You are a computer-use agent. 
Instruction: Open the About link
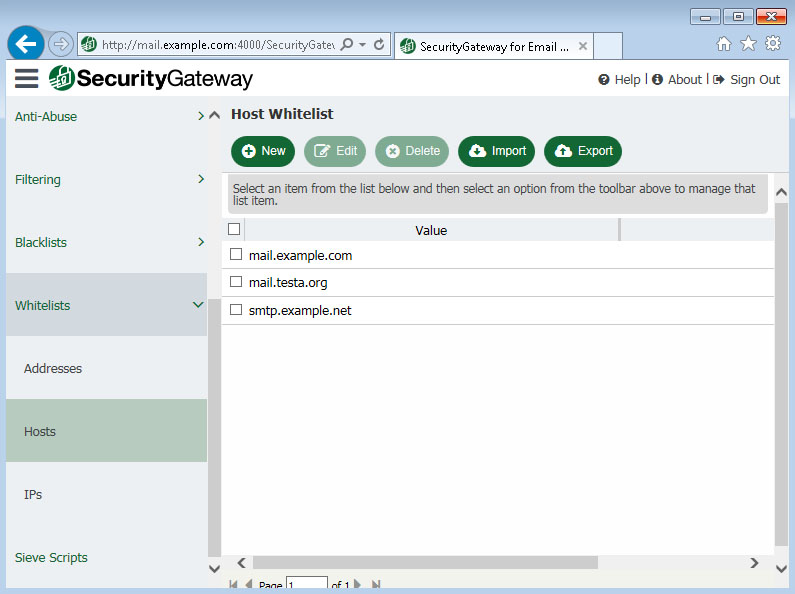(x=684, y=80)
